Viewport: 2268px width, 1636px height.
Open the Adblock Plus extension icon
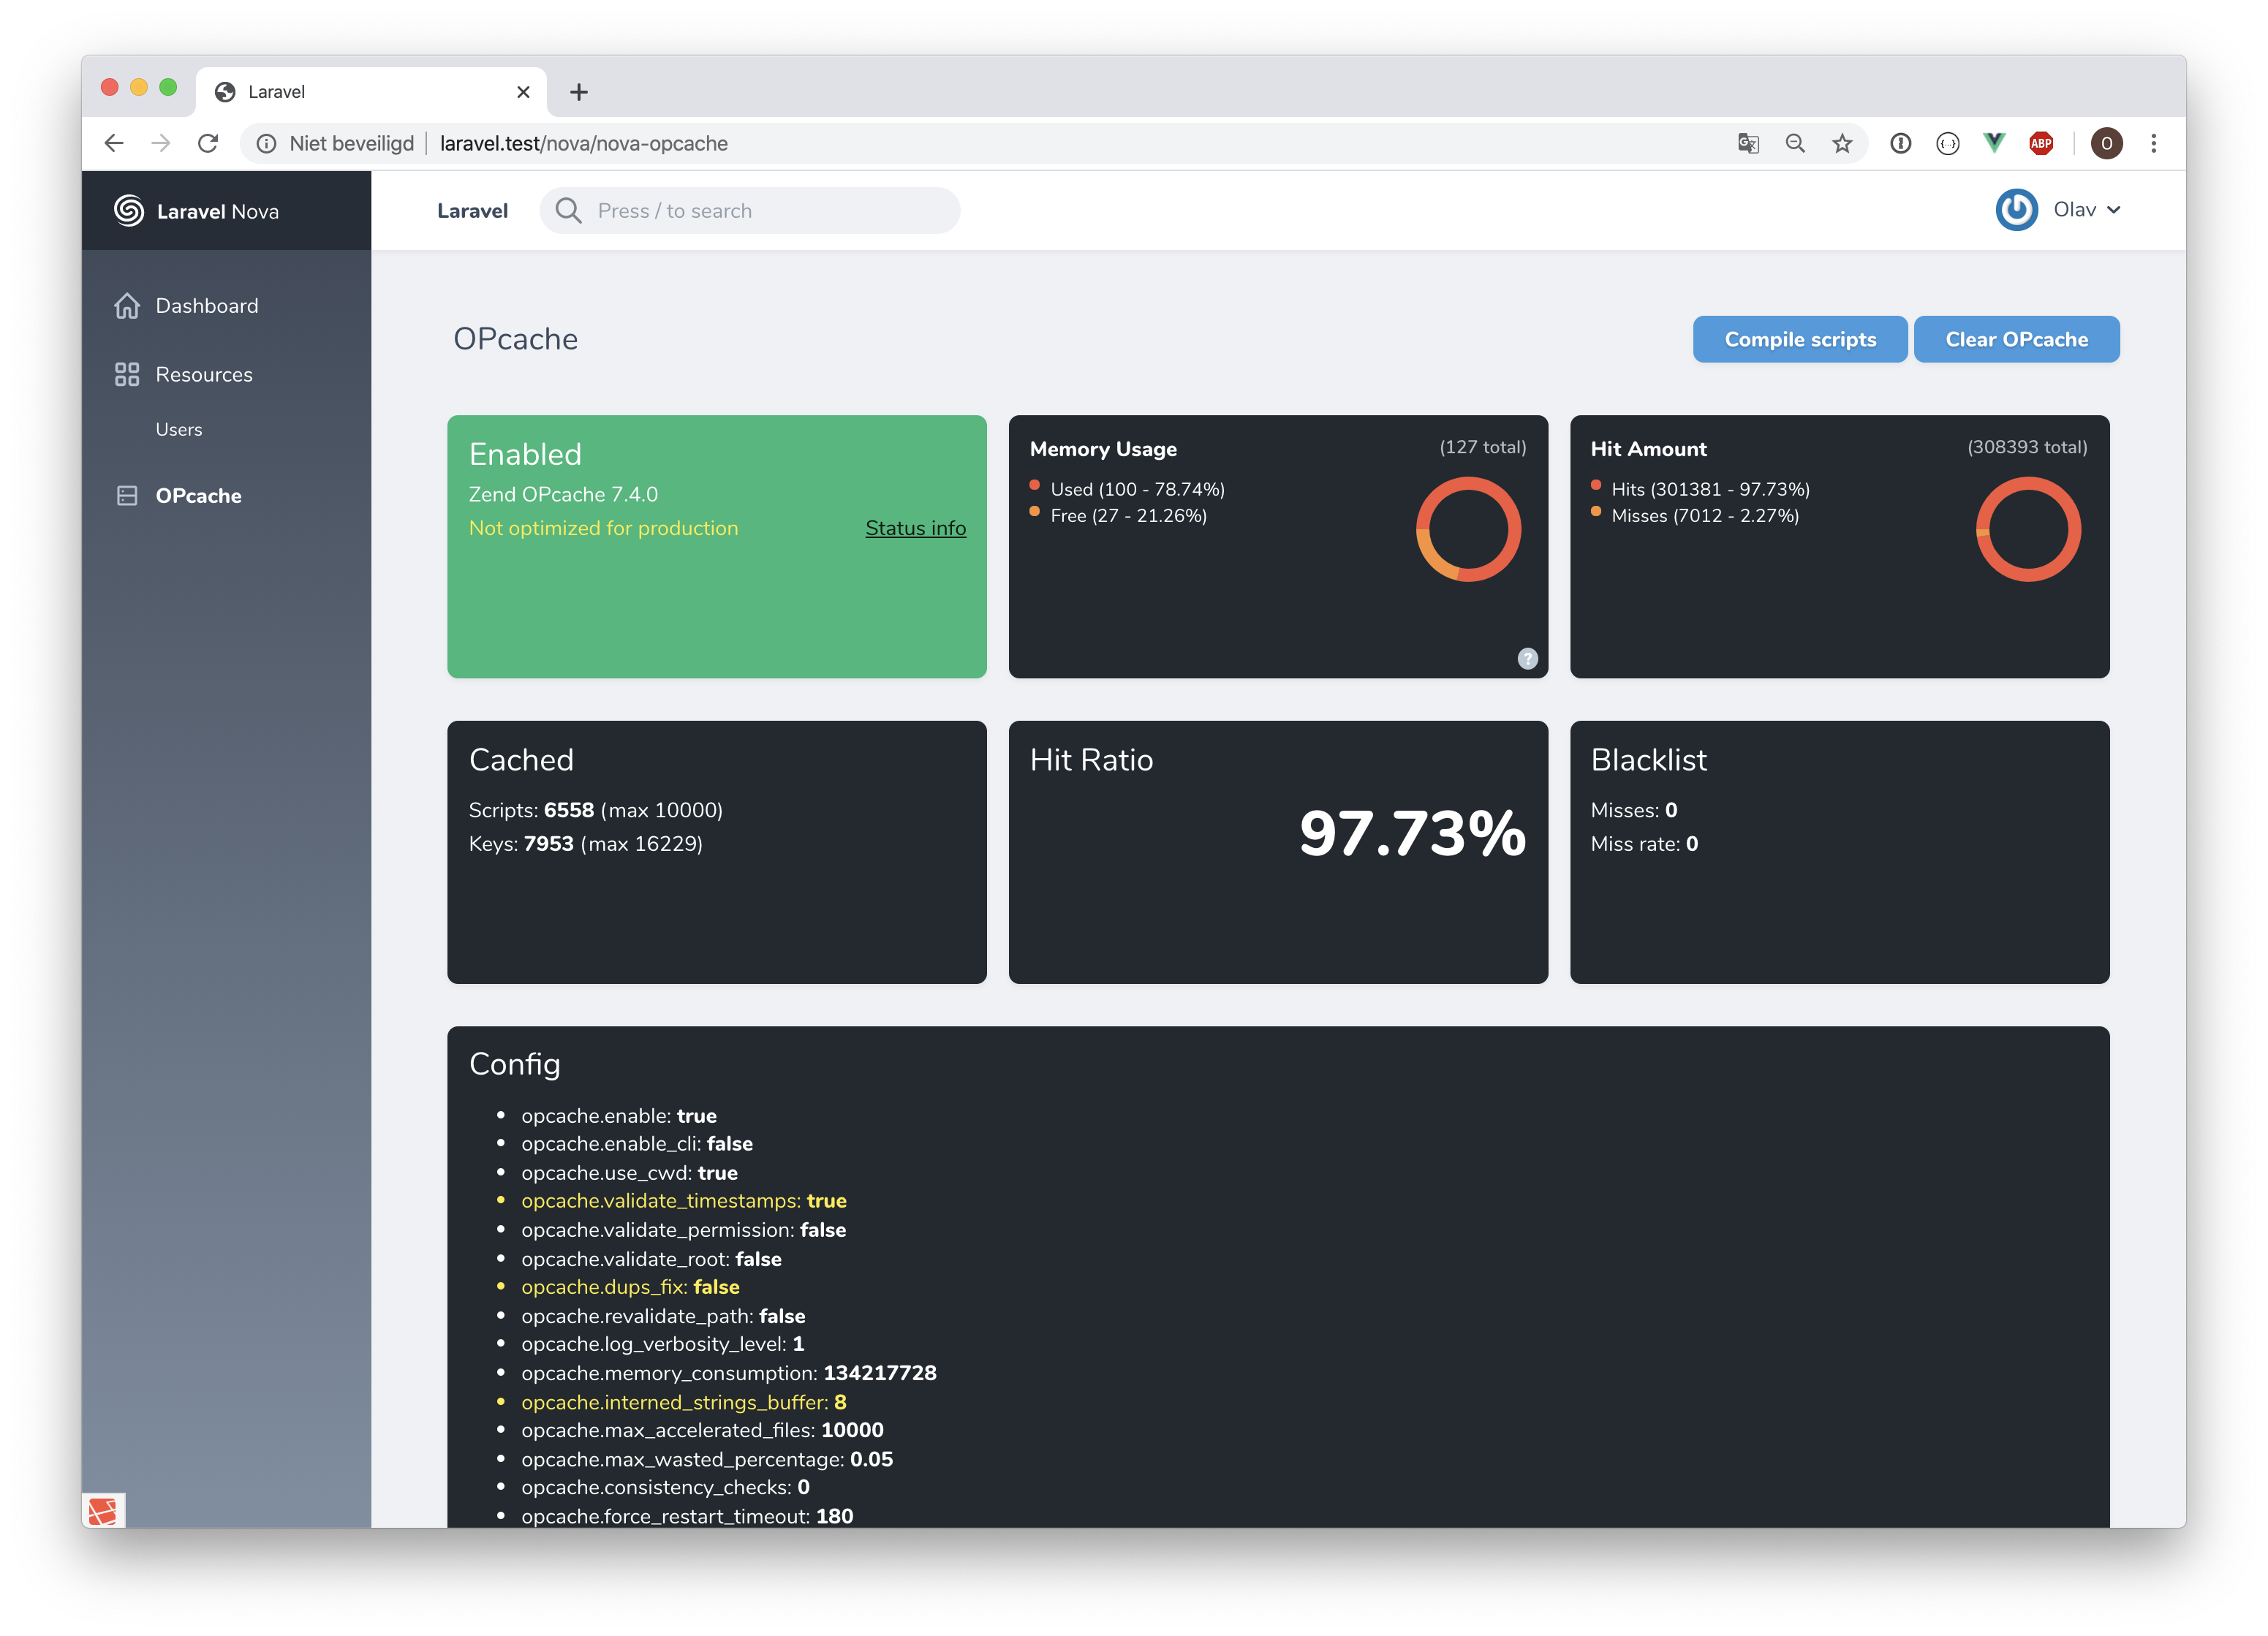coord(2041,143)
